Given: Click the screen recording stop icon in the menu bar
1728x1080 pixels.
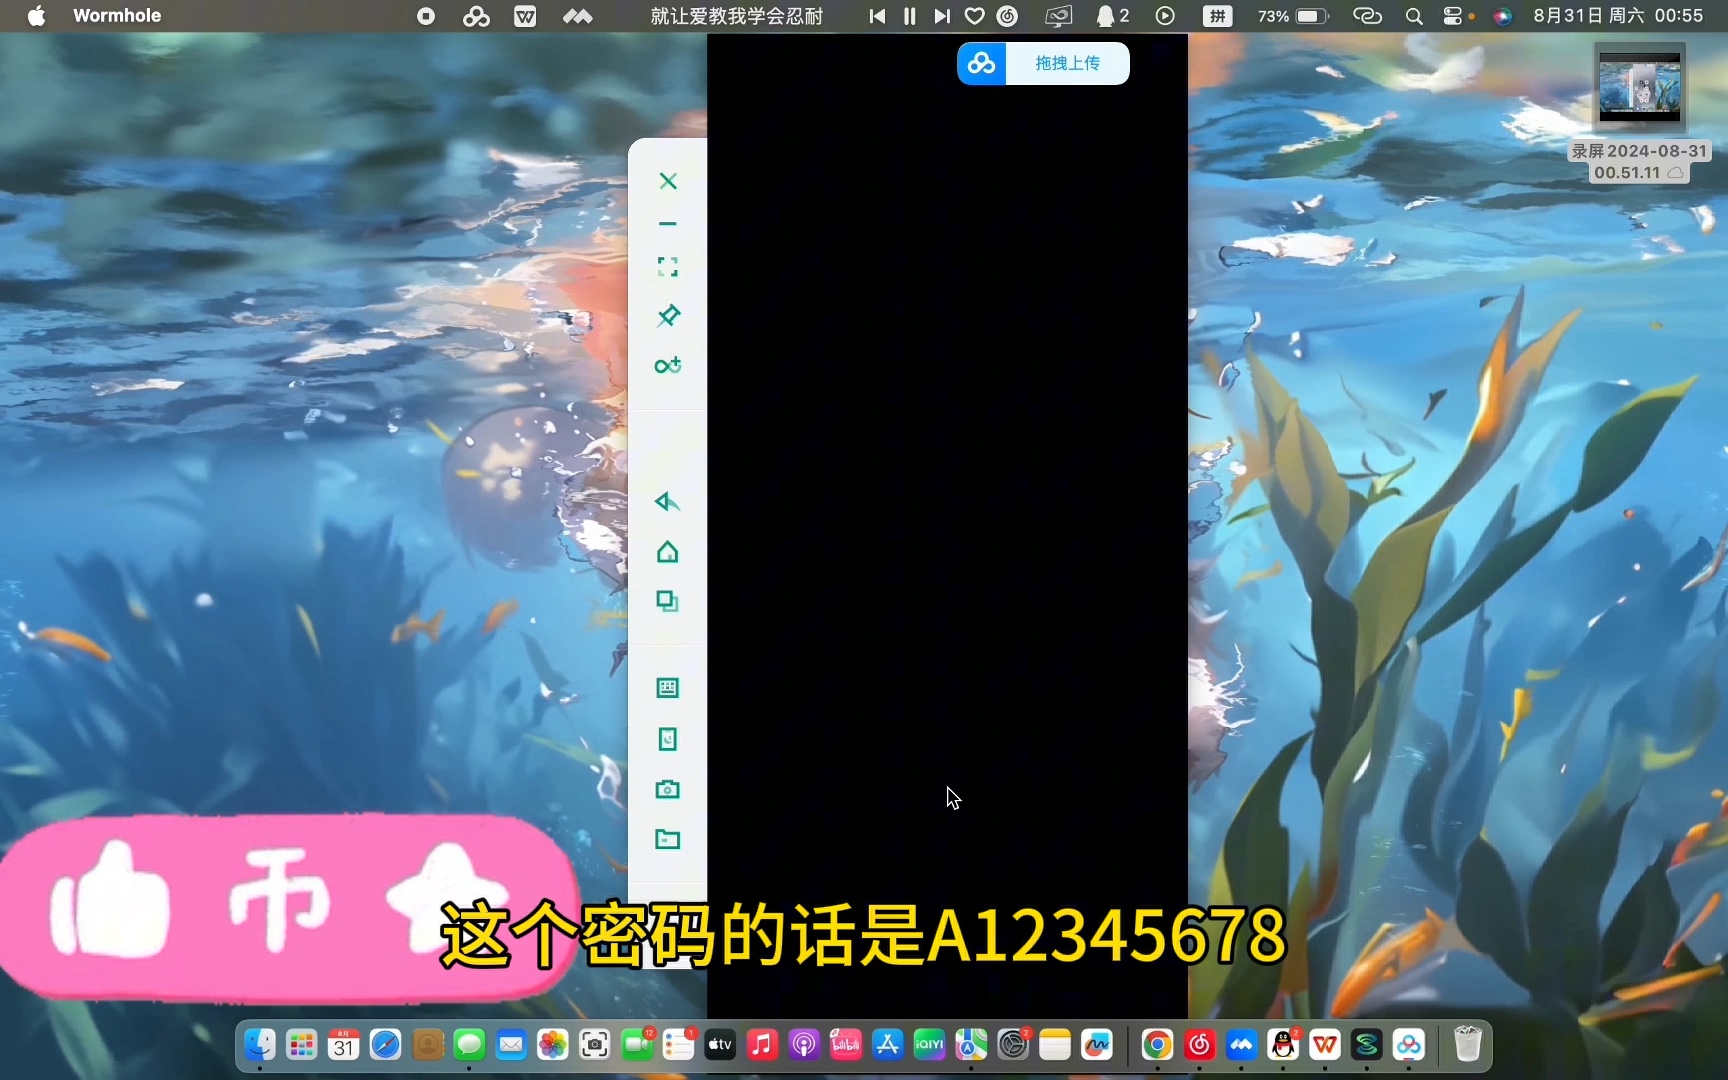Looking at the screenshot, I should tap(426, 16).
